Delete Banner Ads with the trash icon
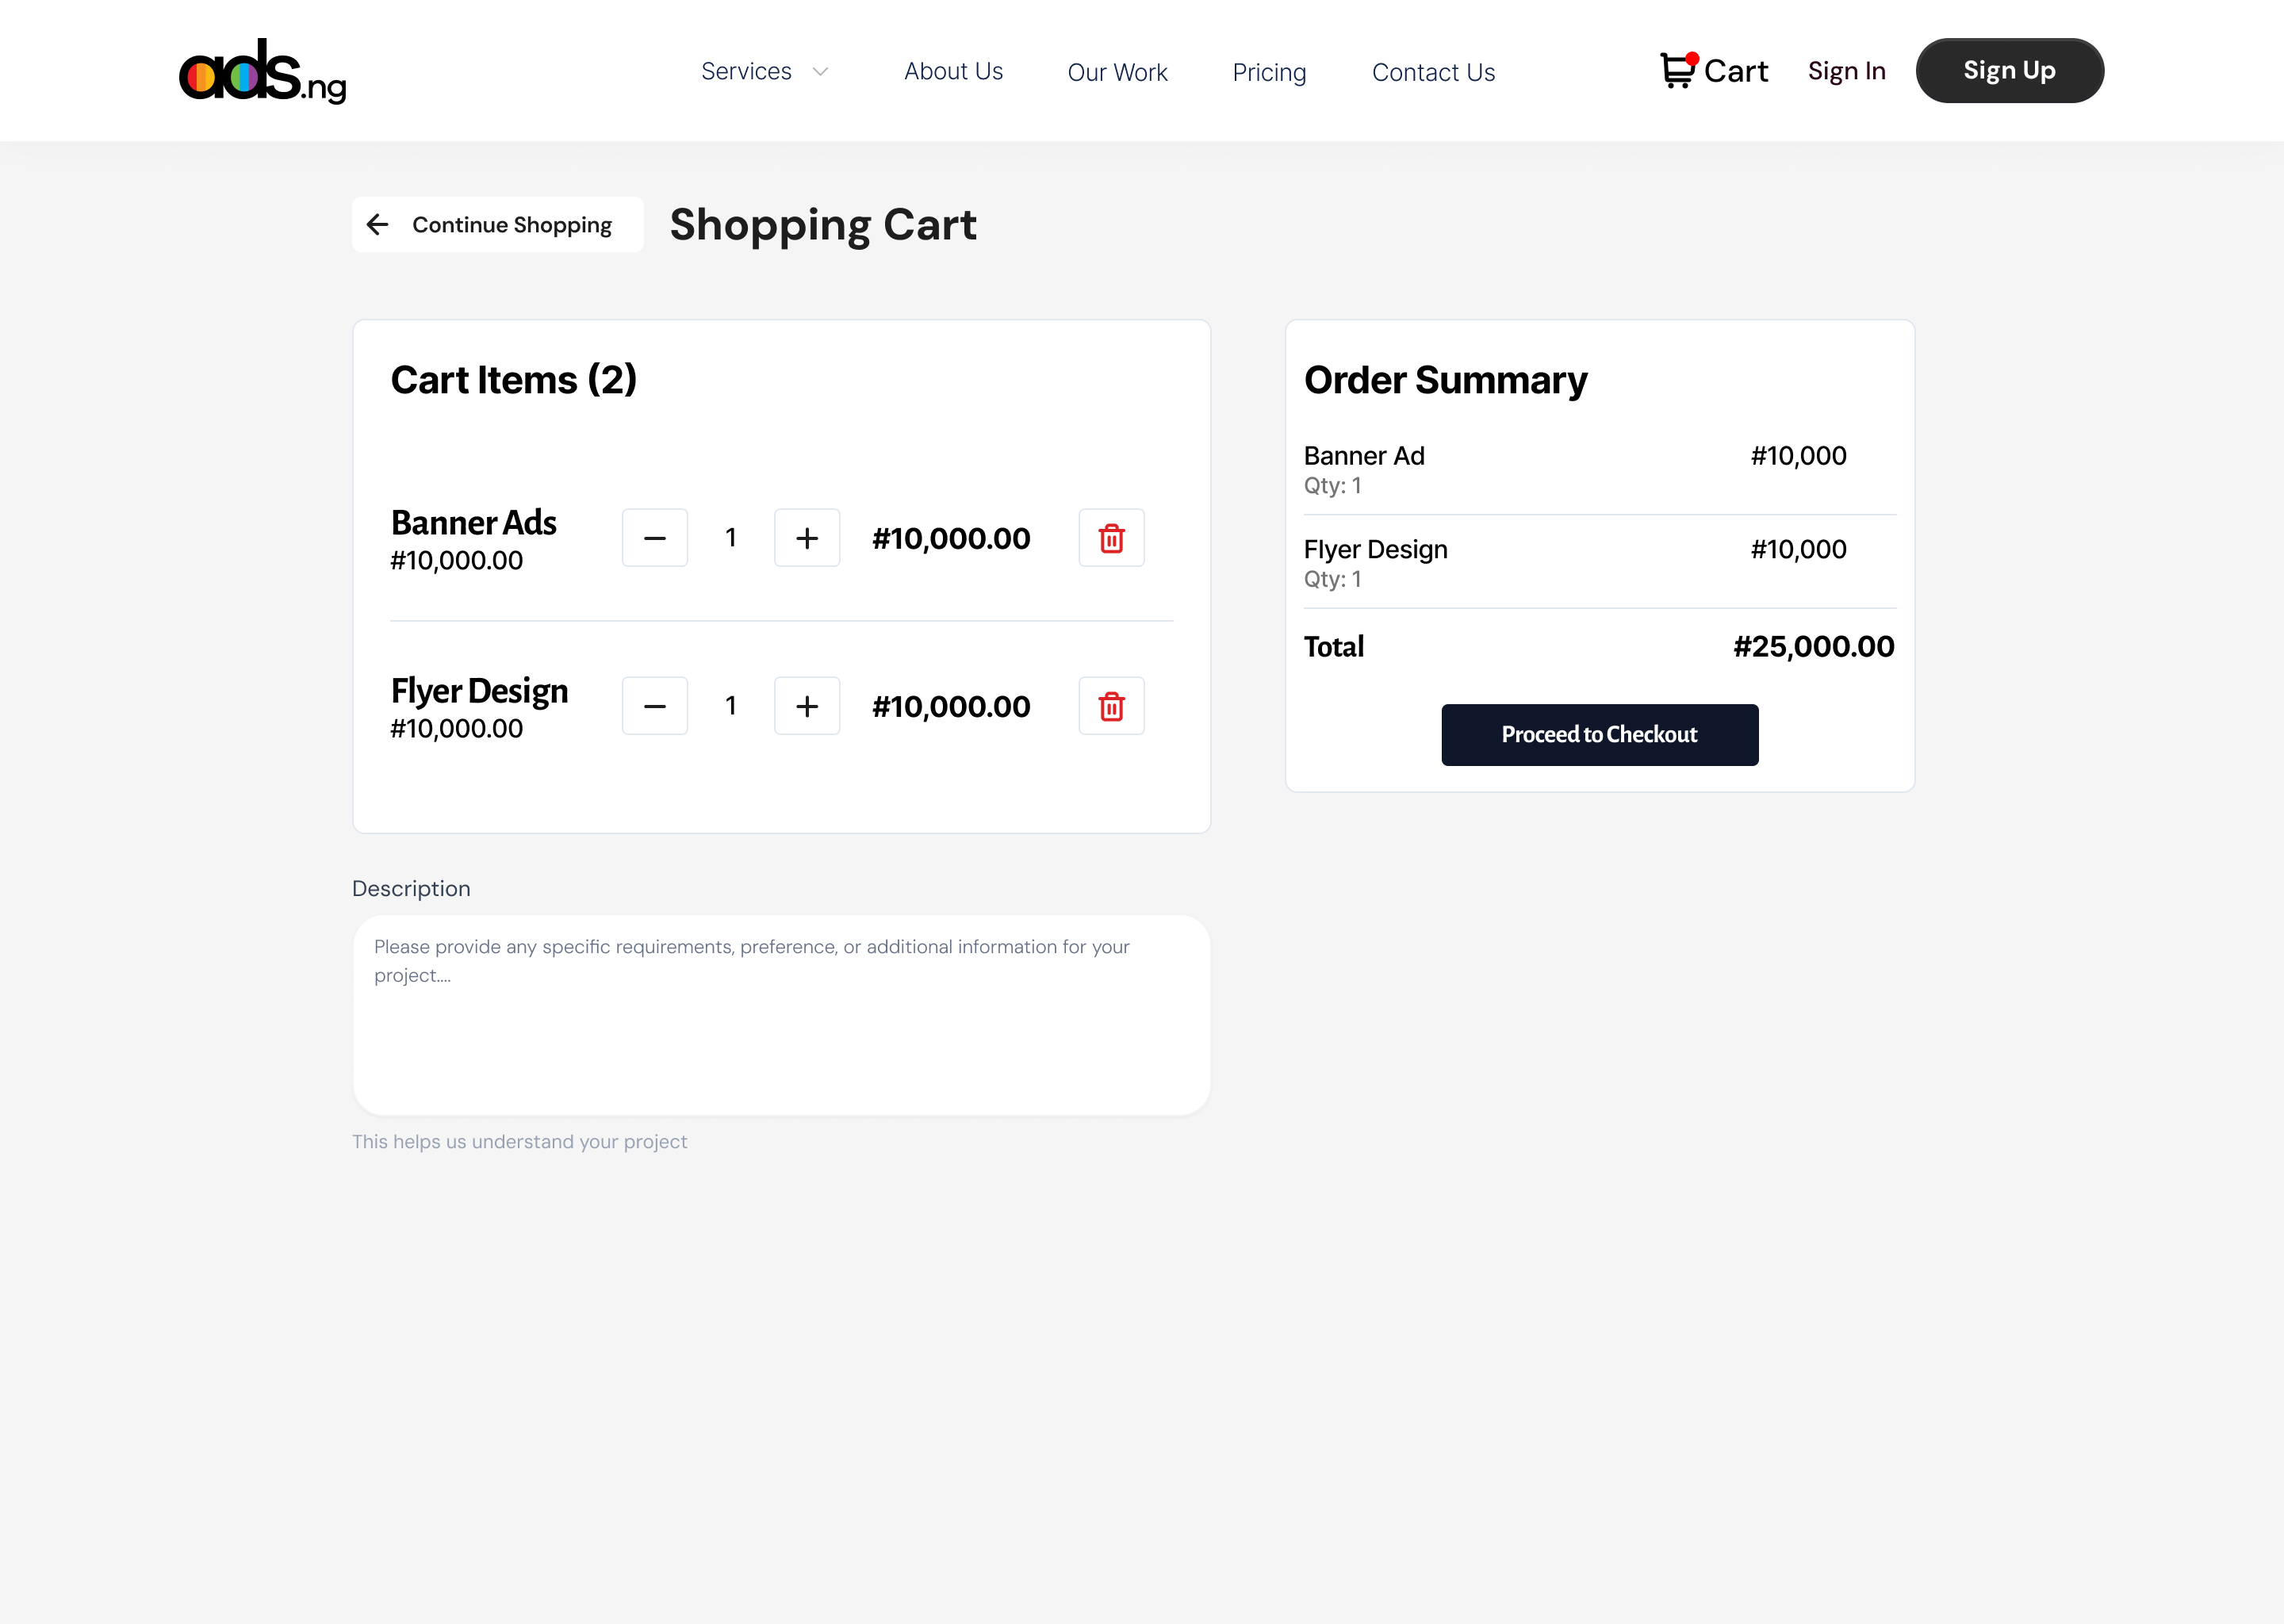This screenshot has width=2284, height=1624. (1111, 538)
